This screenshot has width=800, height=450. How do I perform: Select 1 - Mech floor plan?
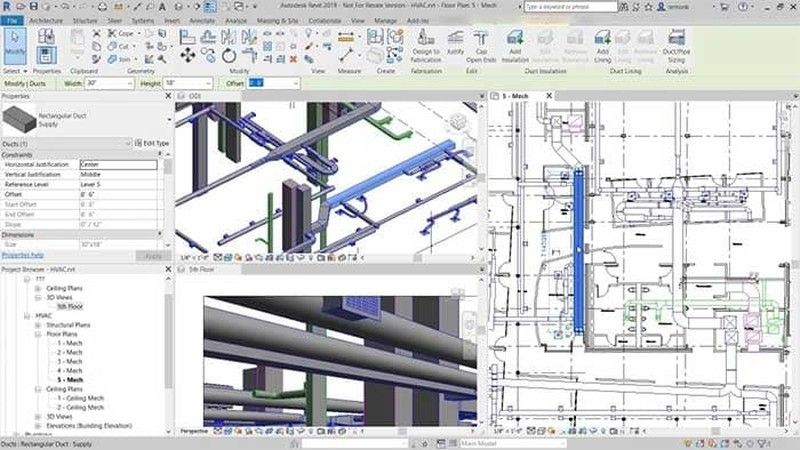tap(69, 343)
